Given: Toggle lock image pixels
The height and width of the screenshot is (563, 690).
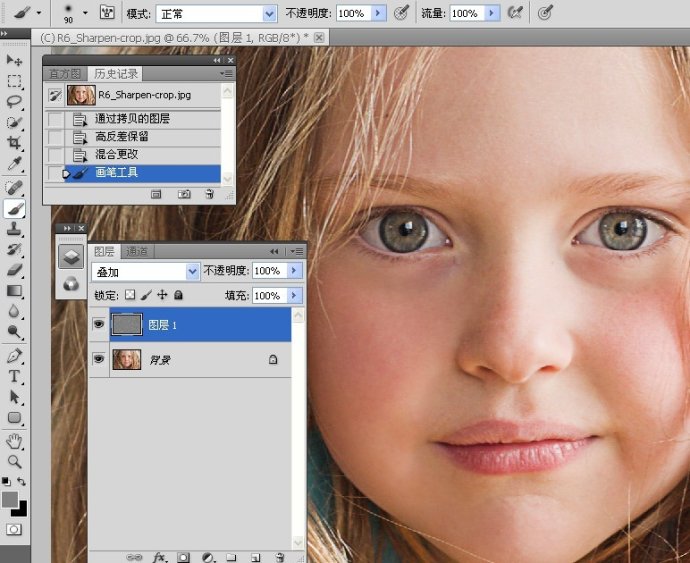Looking at the screenshot, I should click(x=146, y=294).
